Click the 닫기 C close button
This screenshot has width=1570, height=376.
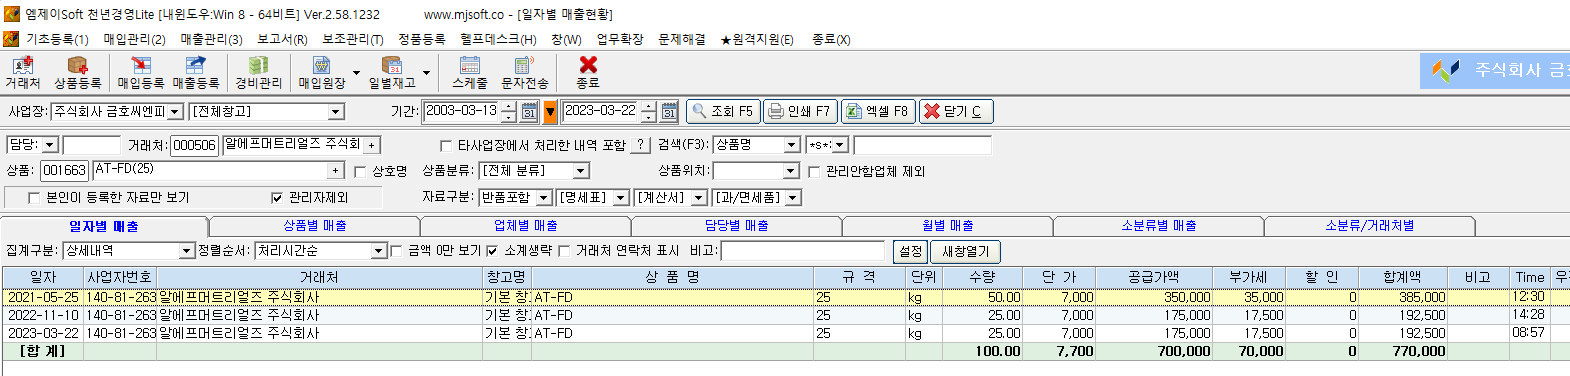click(955, 111)
